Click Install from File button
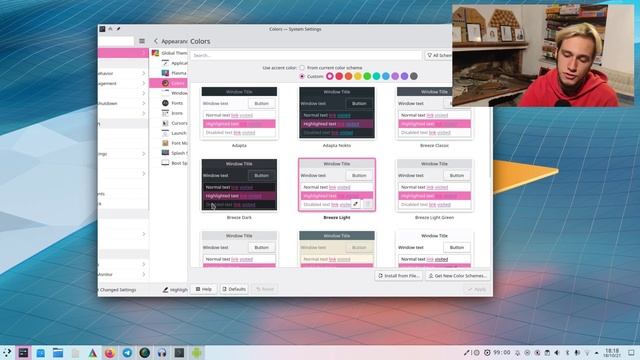This screenshot has height=360, width=640. click(x=398, y=276)
